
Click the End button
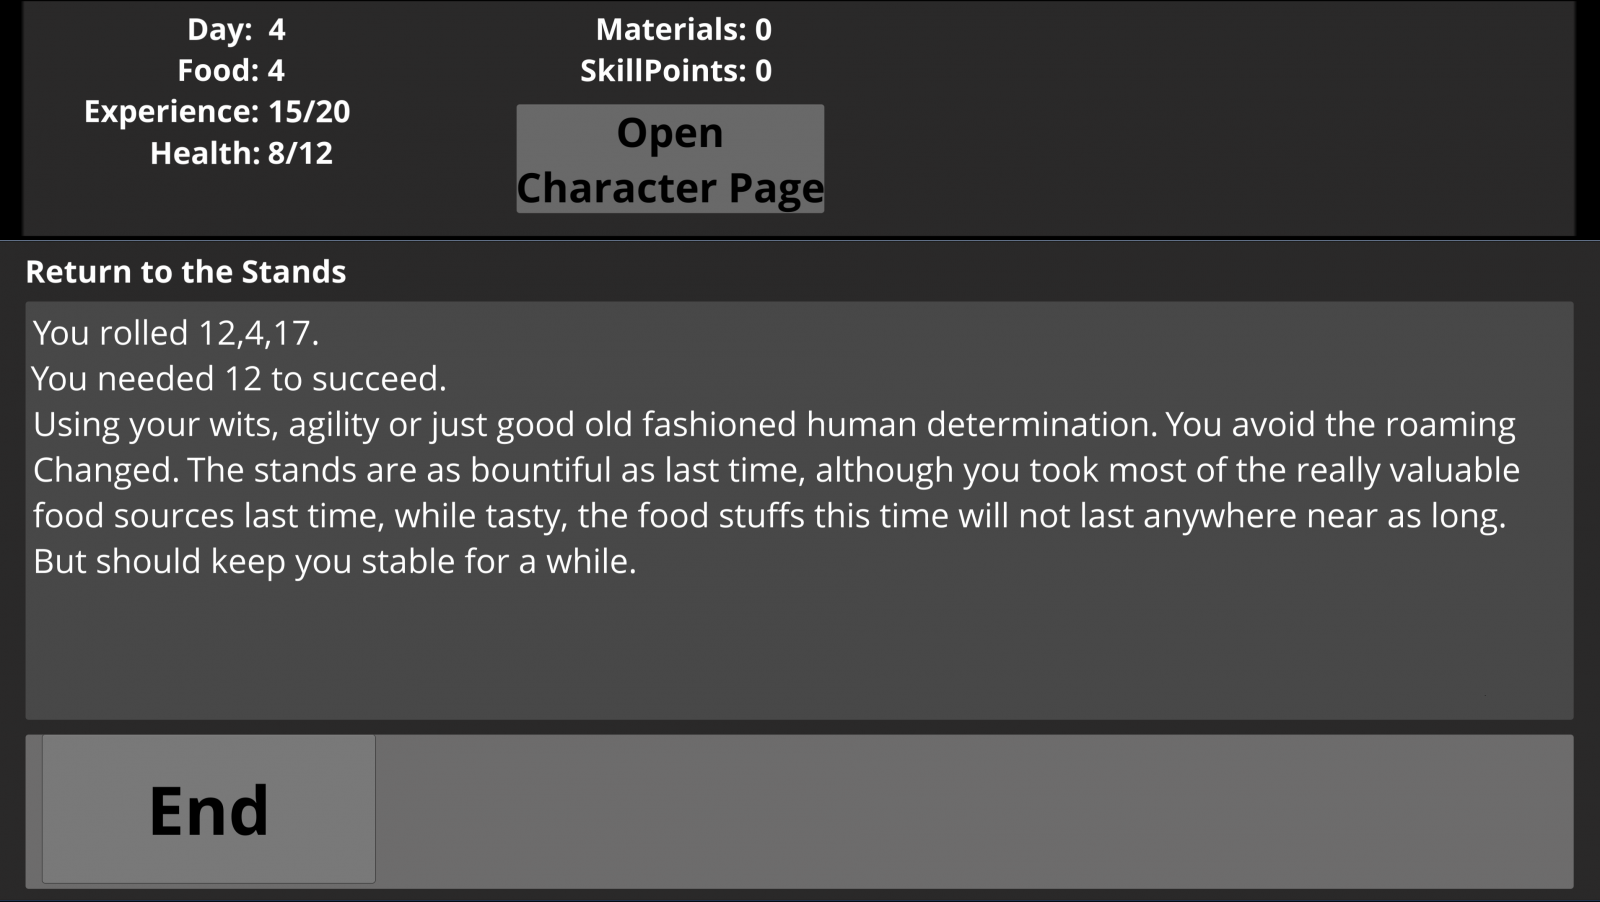209,809
